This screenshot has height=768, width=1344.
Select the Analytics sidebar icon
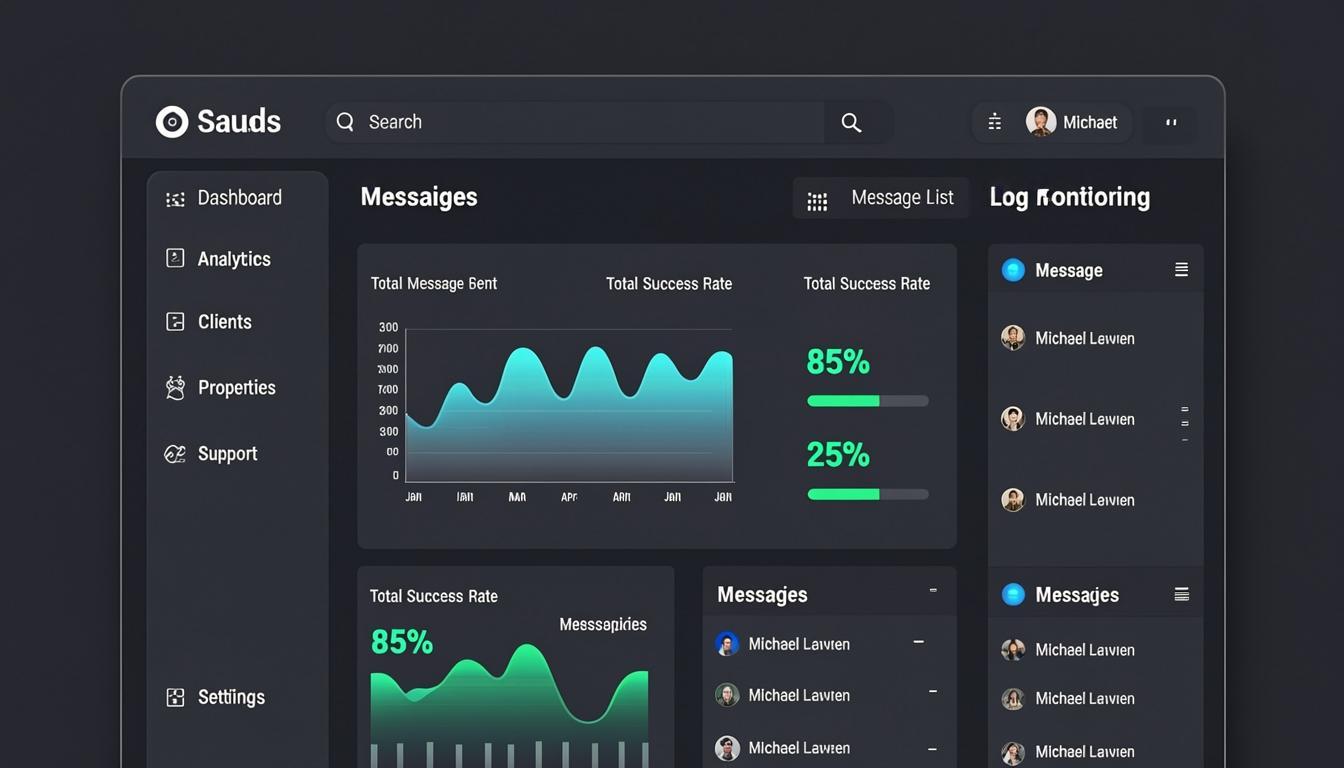[175, 258]
